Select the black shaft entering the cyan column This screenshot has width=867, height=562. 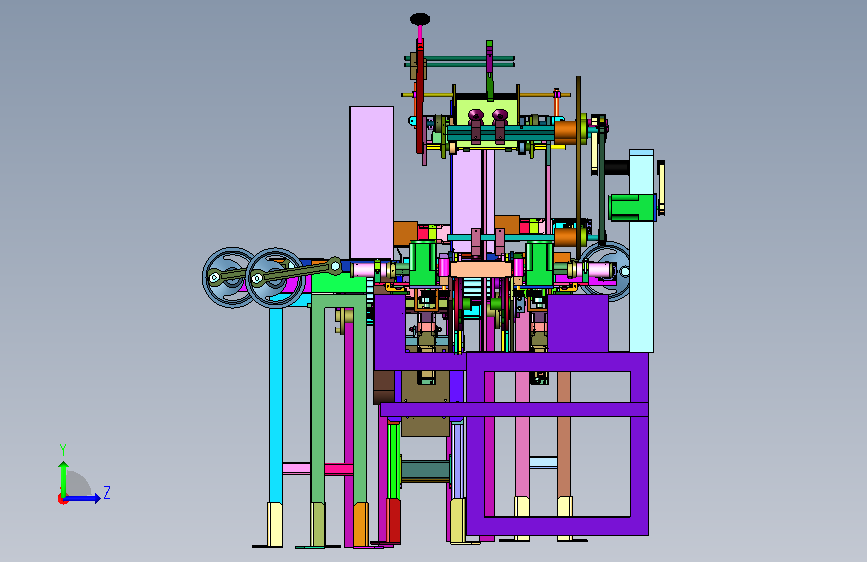pyautogui.click(x=617, y=167)
